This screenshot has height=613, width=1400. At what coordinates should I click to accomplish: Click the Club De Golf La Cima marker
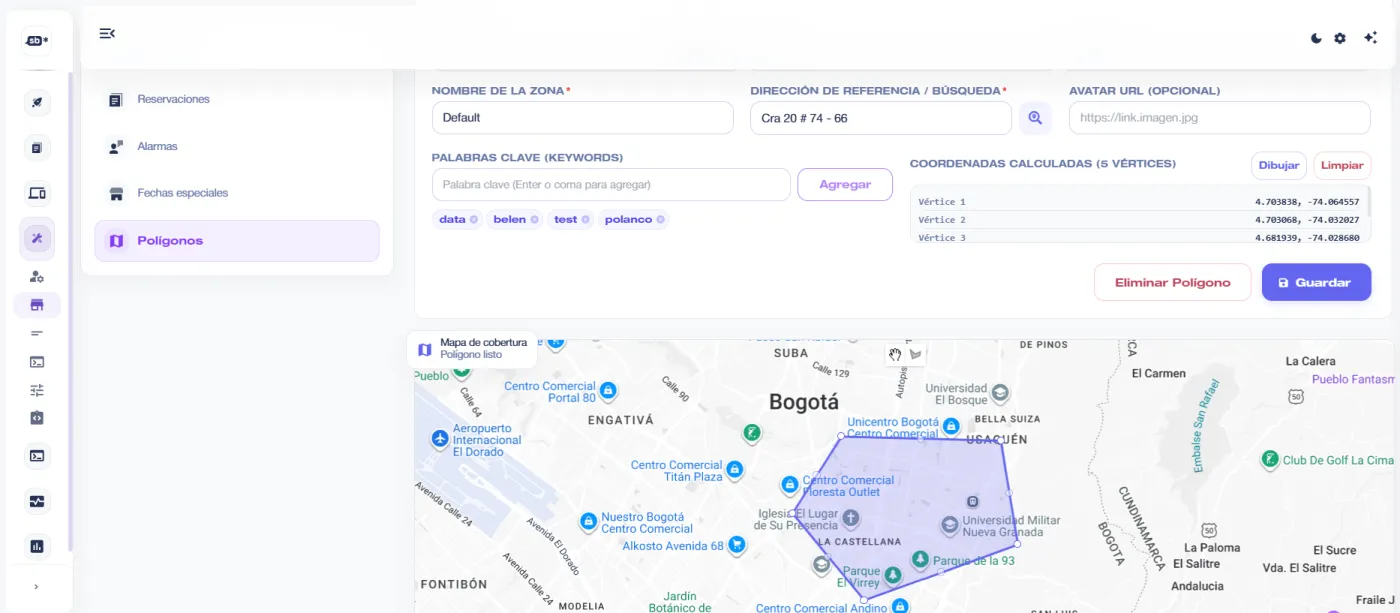coord(1270,459)
